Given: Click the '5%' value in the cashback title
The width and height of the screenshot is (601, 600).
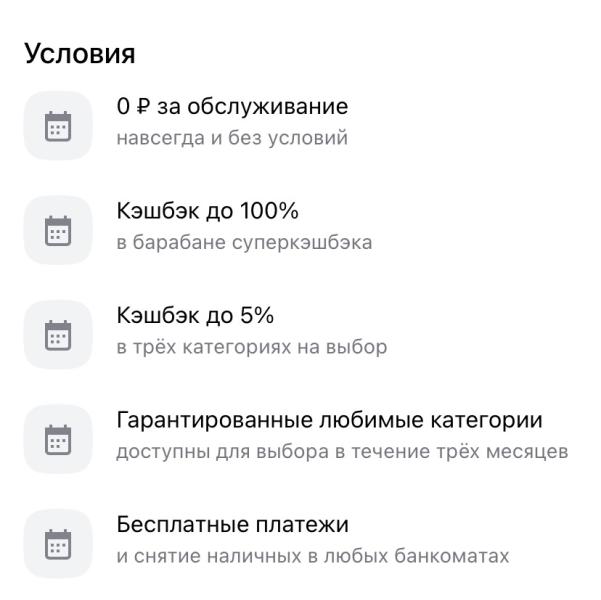Looking at the screenshot, I should (x=256, y=316).
